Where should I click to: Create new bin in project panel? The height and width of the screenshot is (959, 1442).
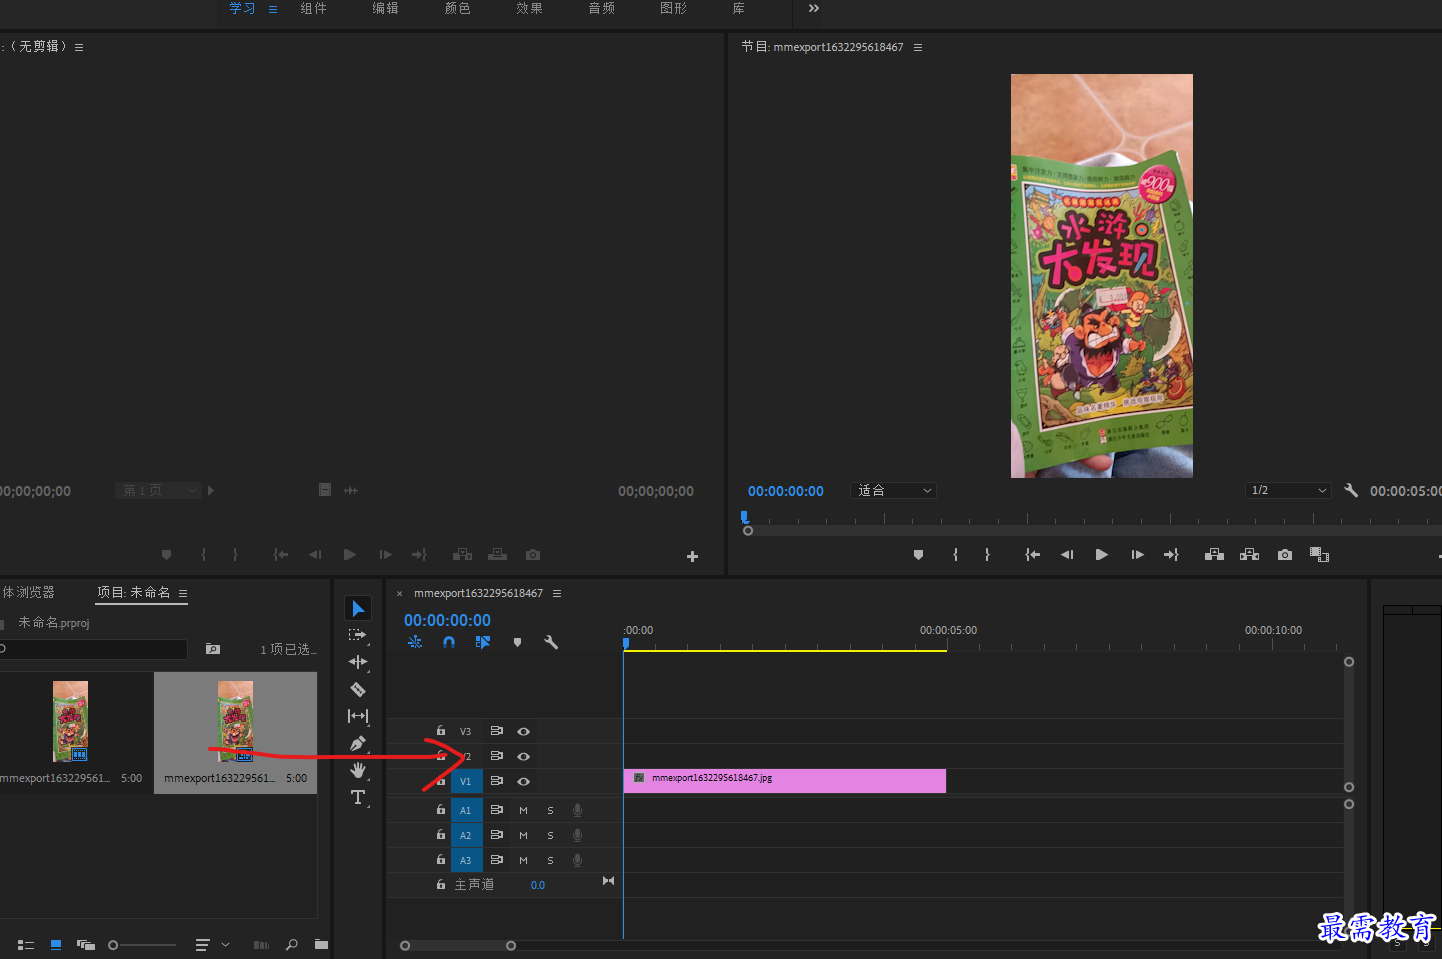[x=321, y=945]
